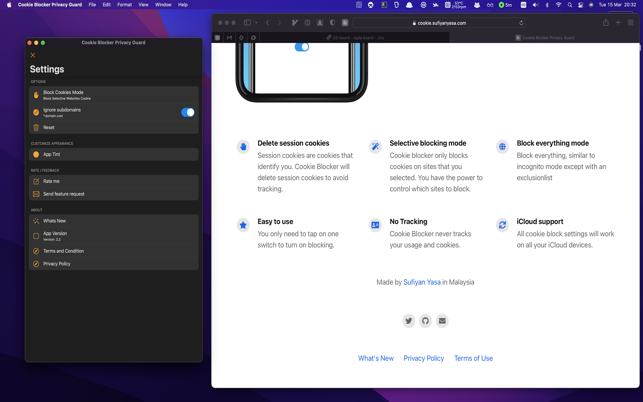Toggle the Ignore subdomains switch

[188, 112]
